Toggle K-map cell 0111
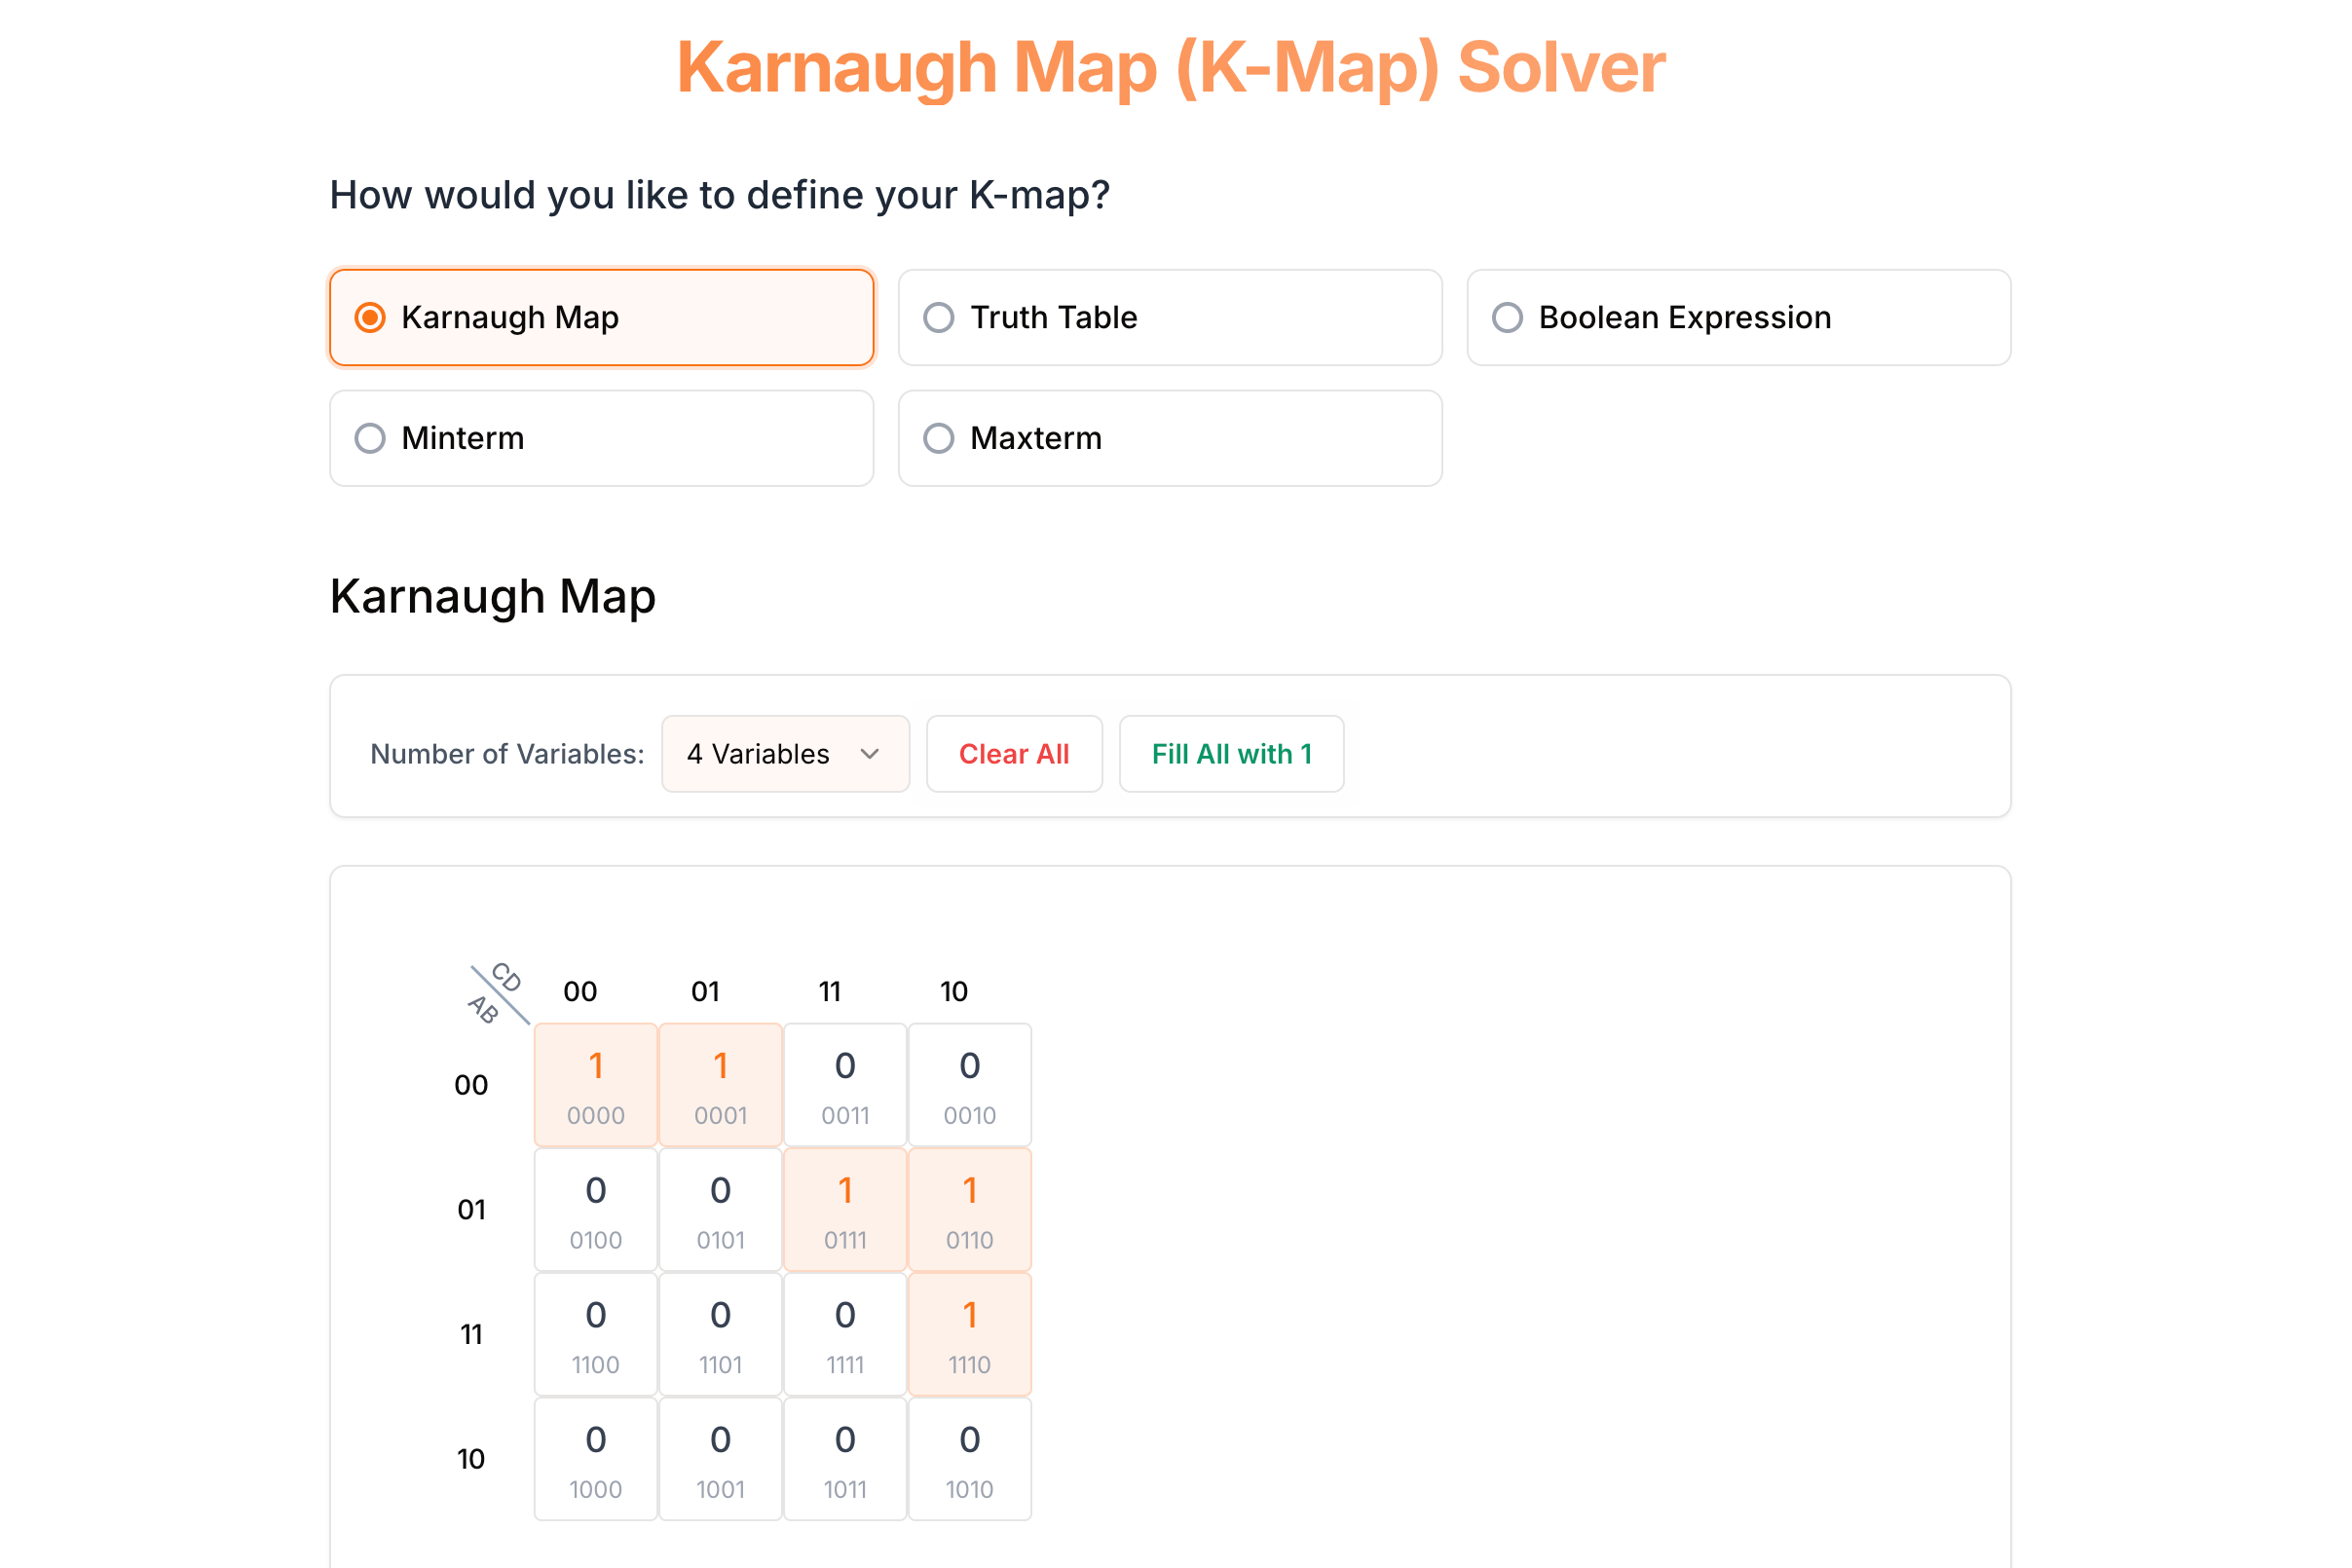 845,1210
